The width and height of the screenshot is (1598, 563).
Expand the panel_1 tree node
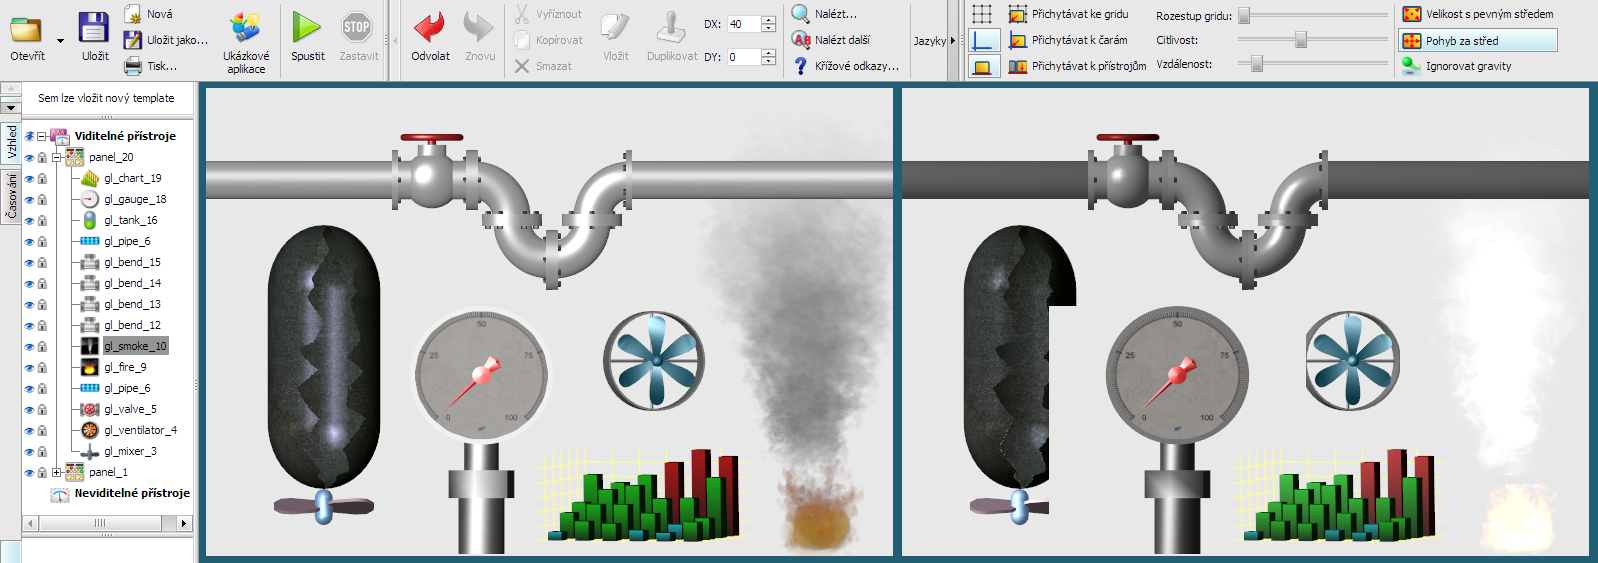[x=57, y=472]
